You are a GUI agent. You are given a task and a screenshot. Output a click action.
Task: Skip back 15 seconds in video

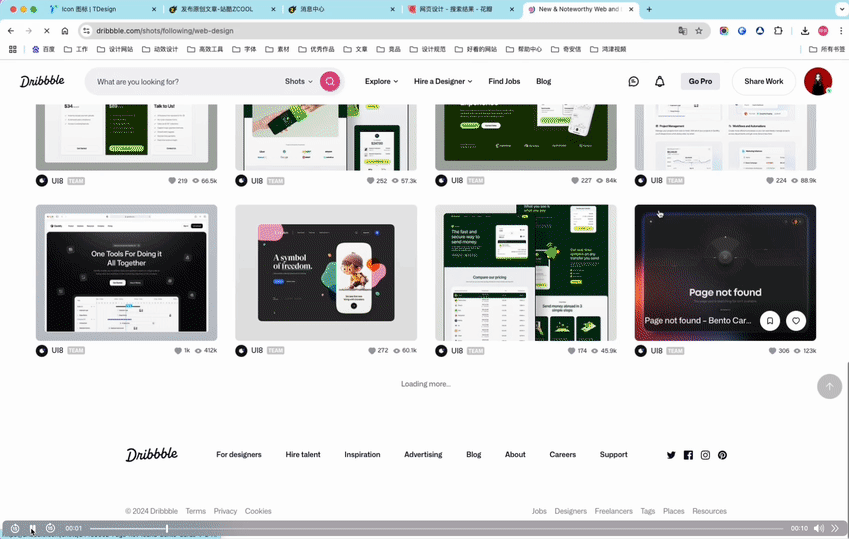15,528
